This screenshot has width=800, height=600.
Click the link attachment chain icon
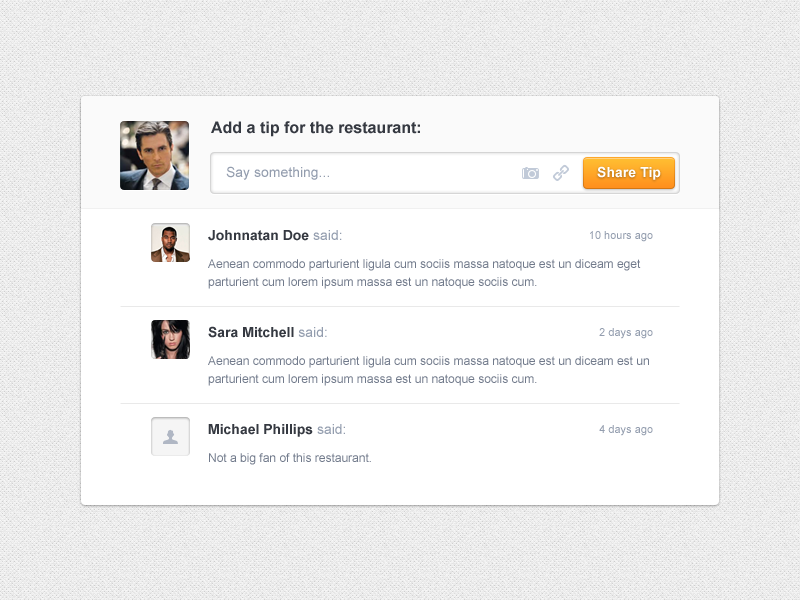pyautogui.click(x=561, y=173)
